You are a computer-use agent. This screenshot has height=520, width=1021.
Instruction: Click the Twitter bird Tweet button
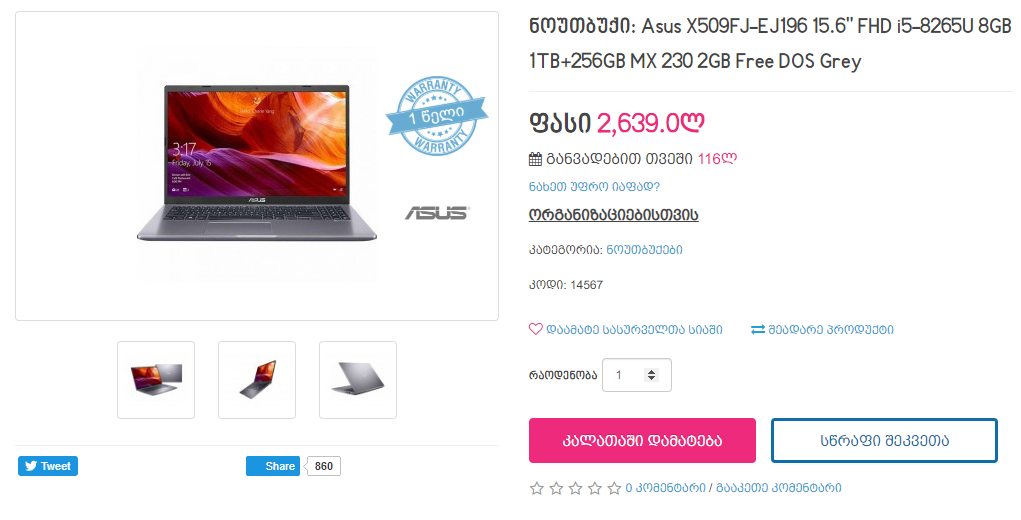tap(48, 466)
